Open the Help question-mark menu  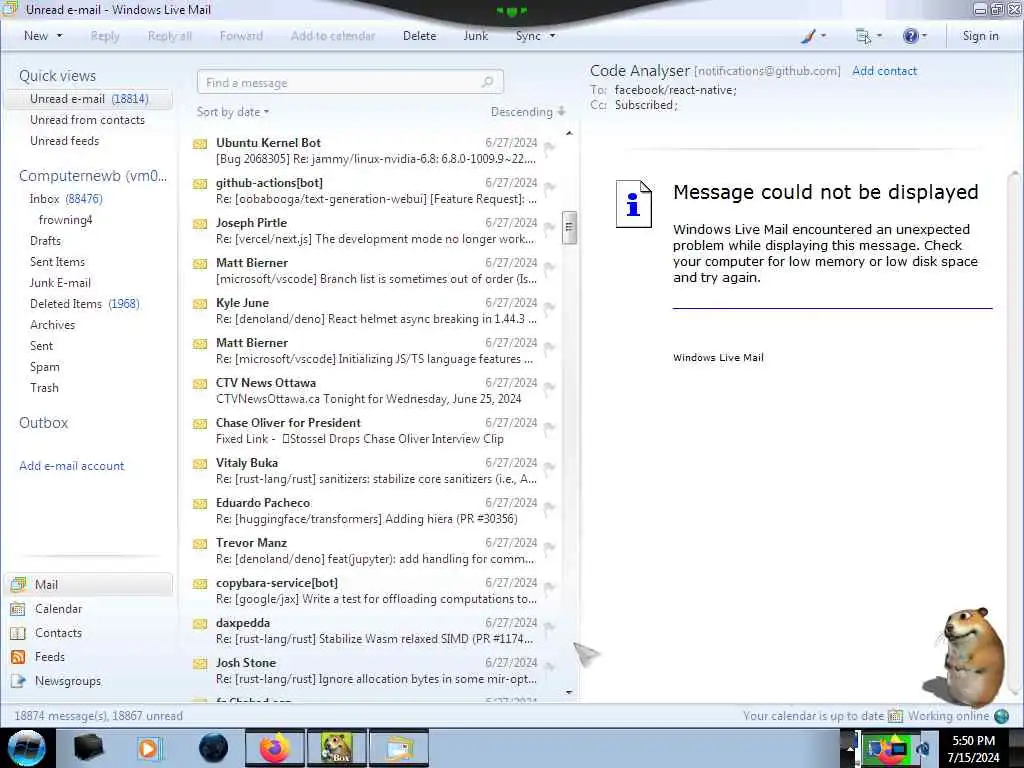[914, 36]
